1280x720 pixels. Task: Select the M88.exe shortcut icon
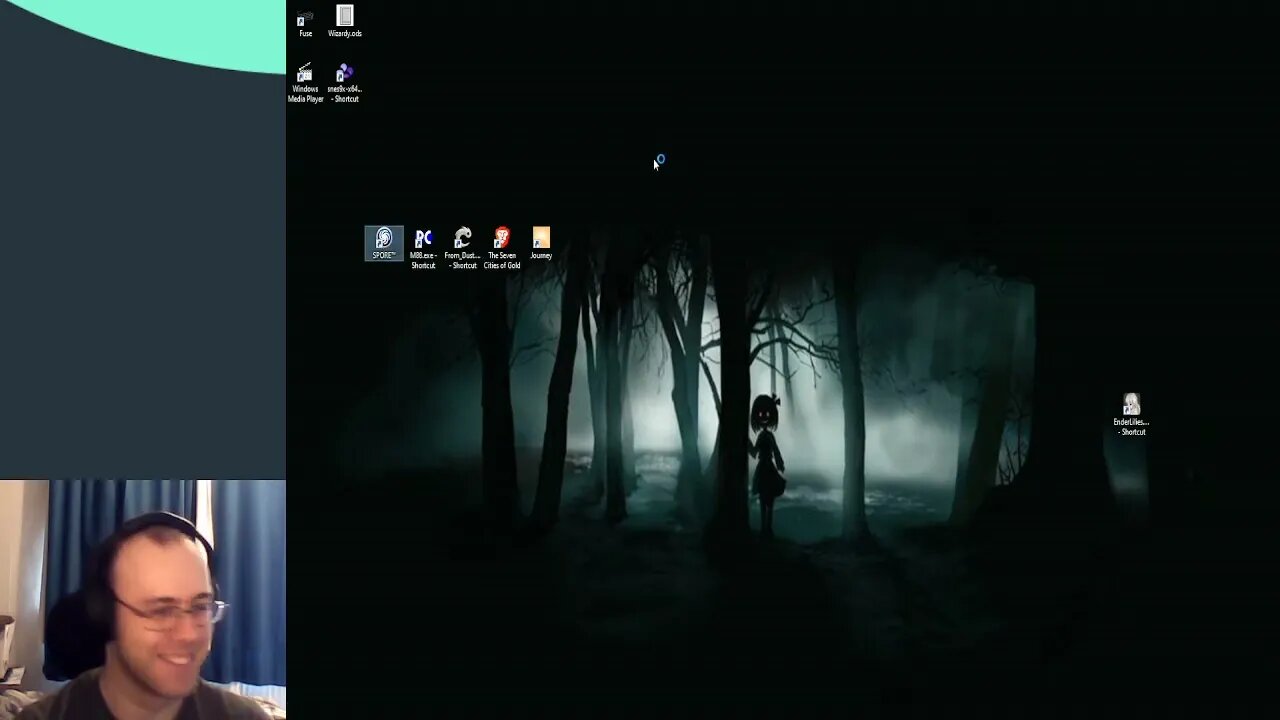423,248
